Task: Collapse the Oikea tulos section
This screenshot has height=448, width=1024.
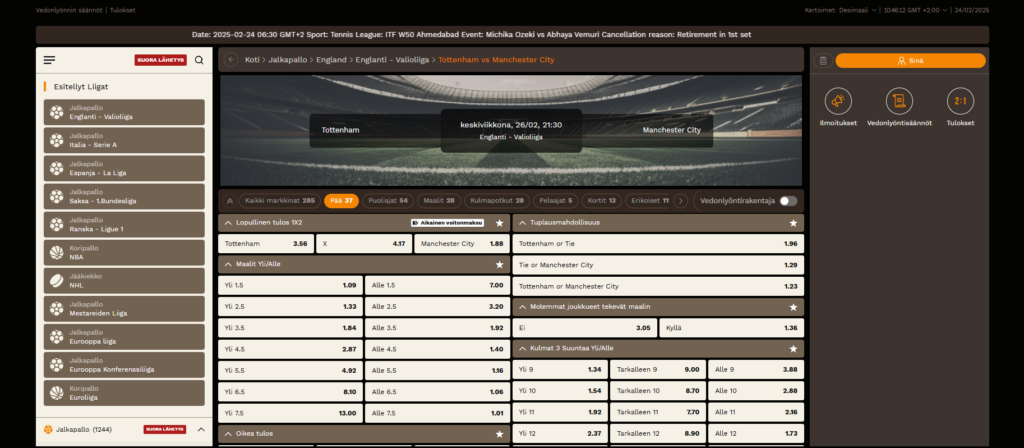Action: (228, 434)
